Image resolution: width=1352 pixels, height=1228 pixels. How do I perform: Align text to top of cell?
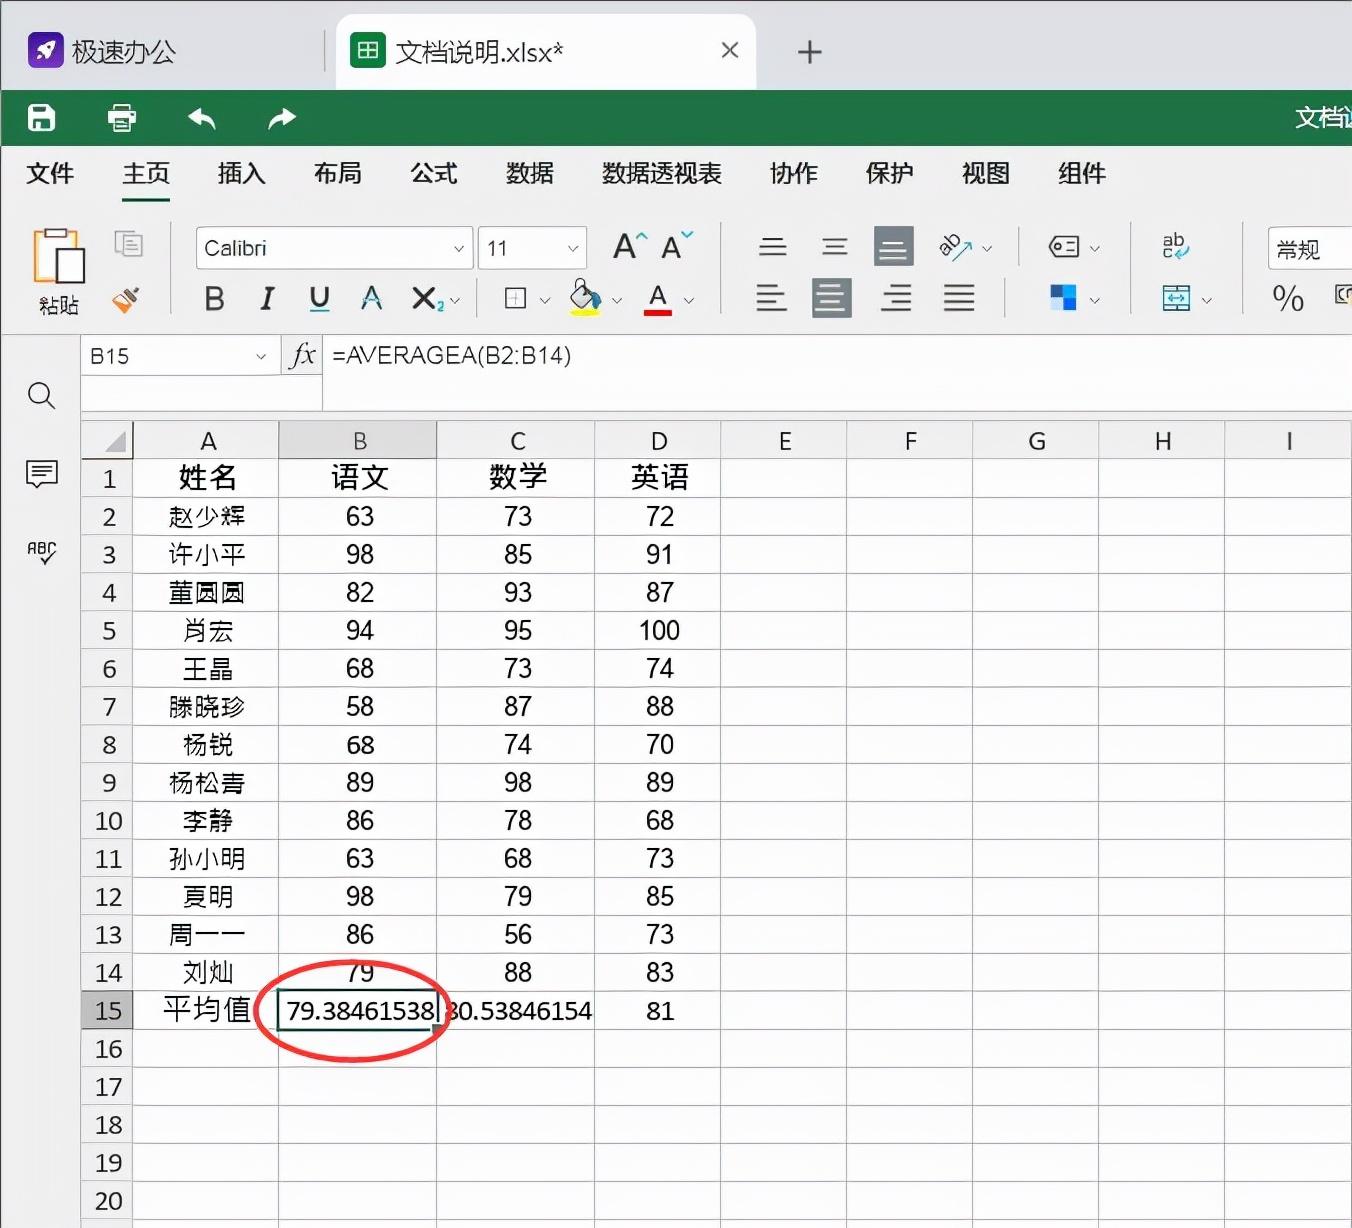pyautogui.click(x=772, y=246)
